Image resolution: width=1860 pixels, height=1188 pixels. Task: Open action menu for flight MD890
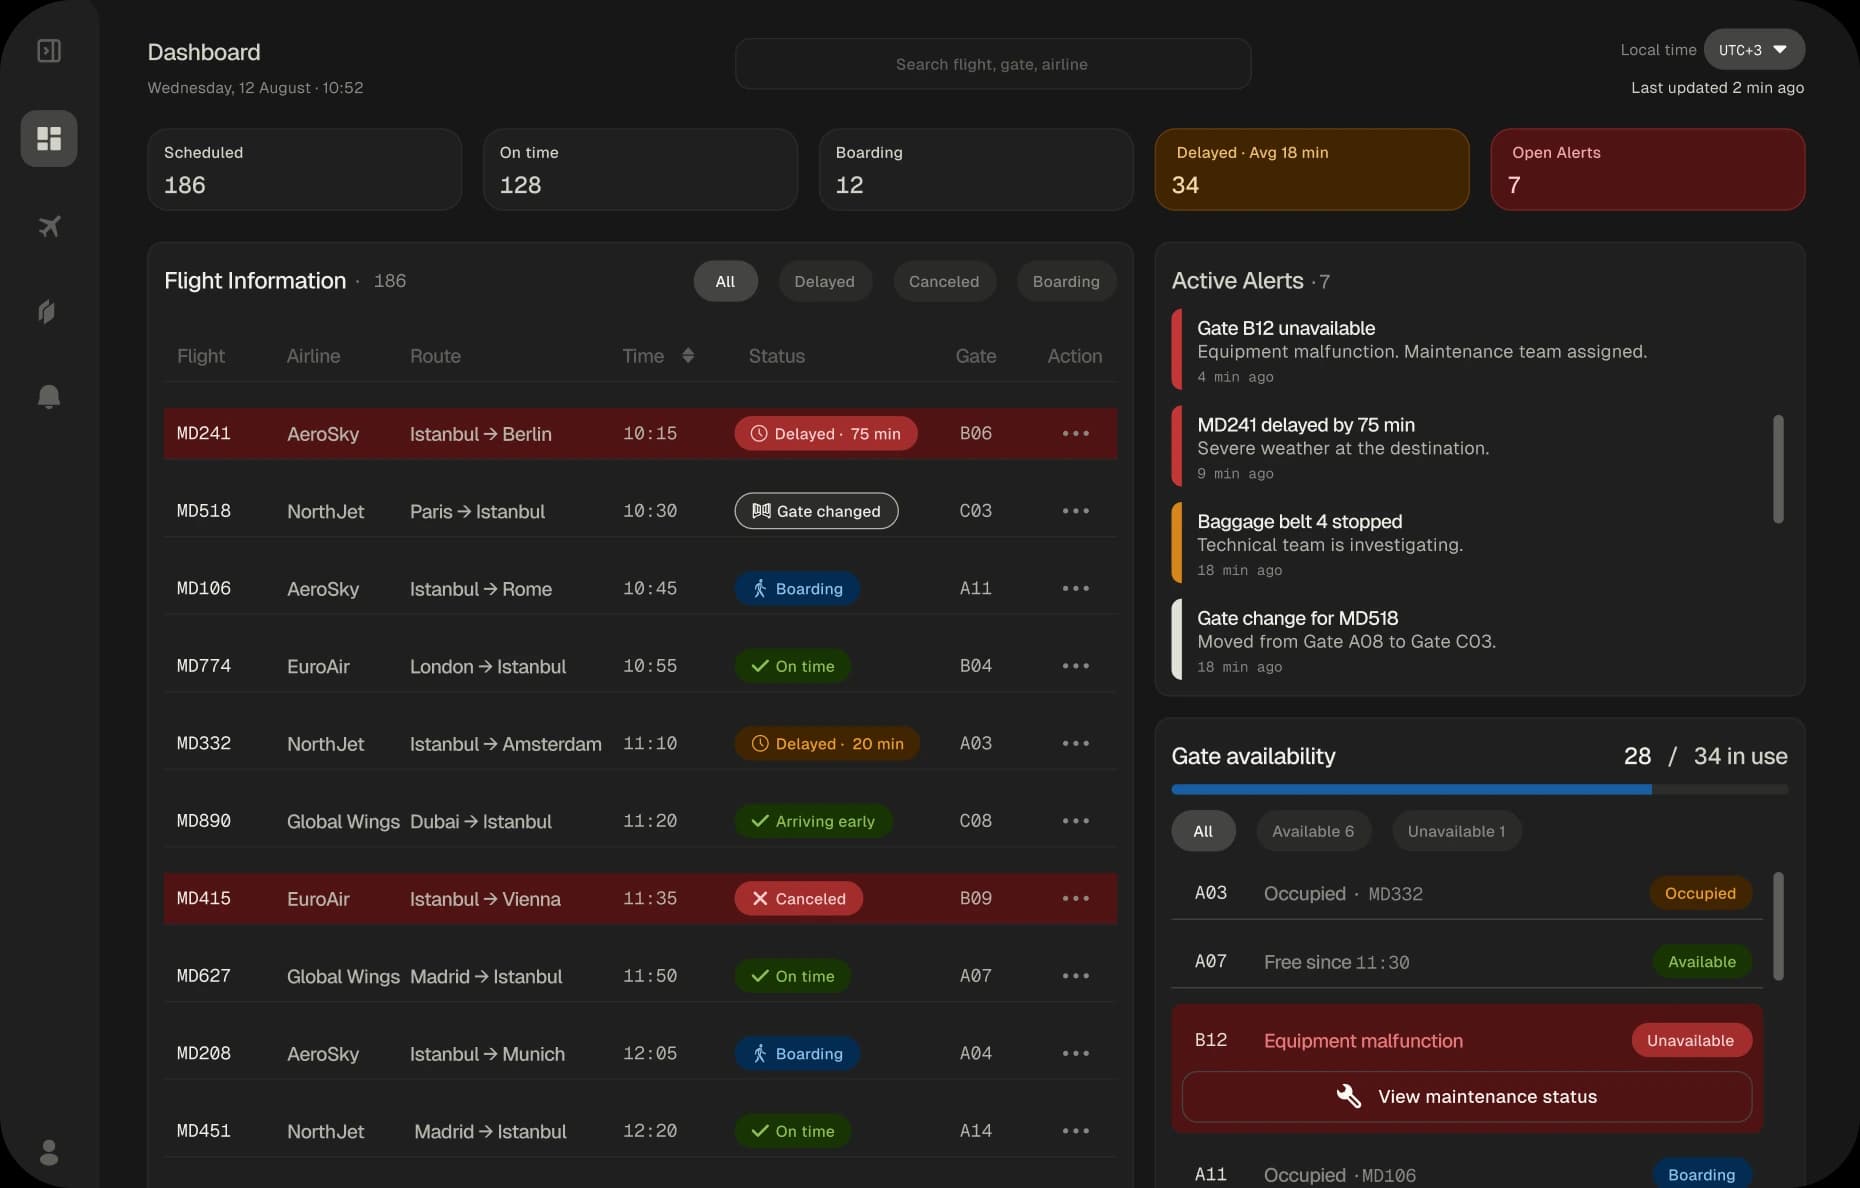click(1076, 821)
